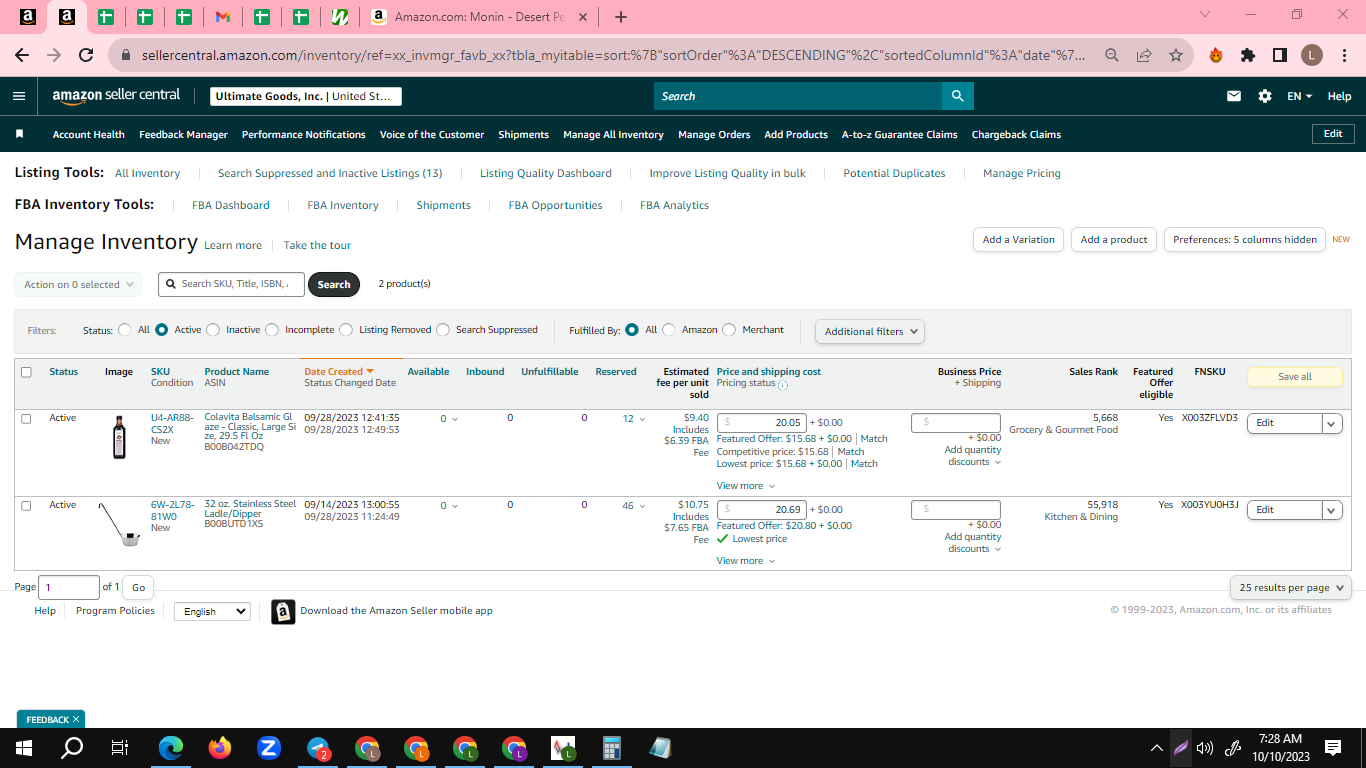This screenshot has width=1366, height=768.
Task: Open Preferences: 5 columns hidden
Action: 1245,240
